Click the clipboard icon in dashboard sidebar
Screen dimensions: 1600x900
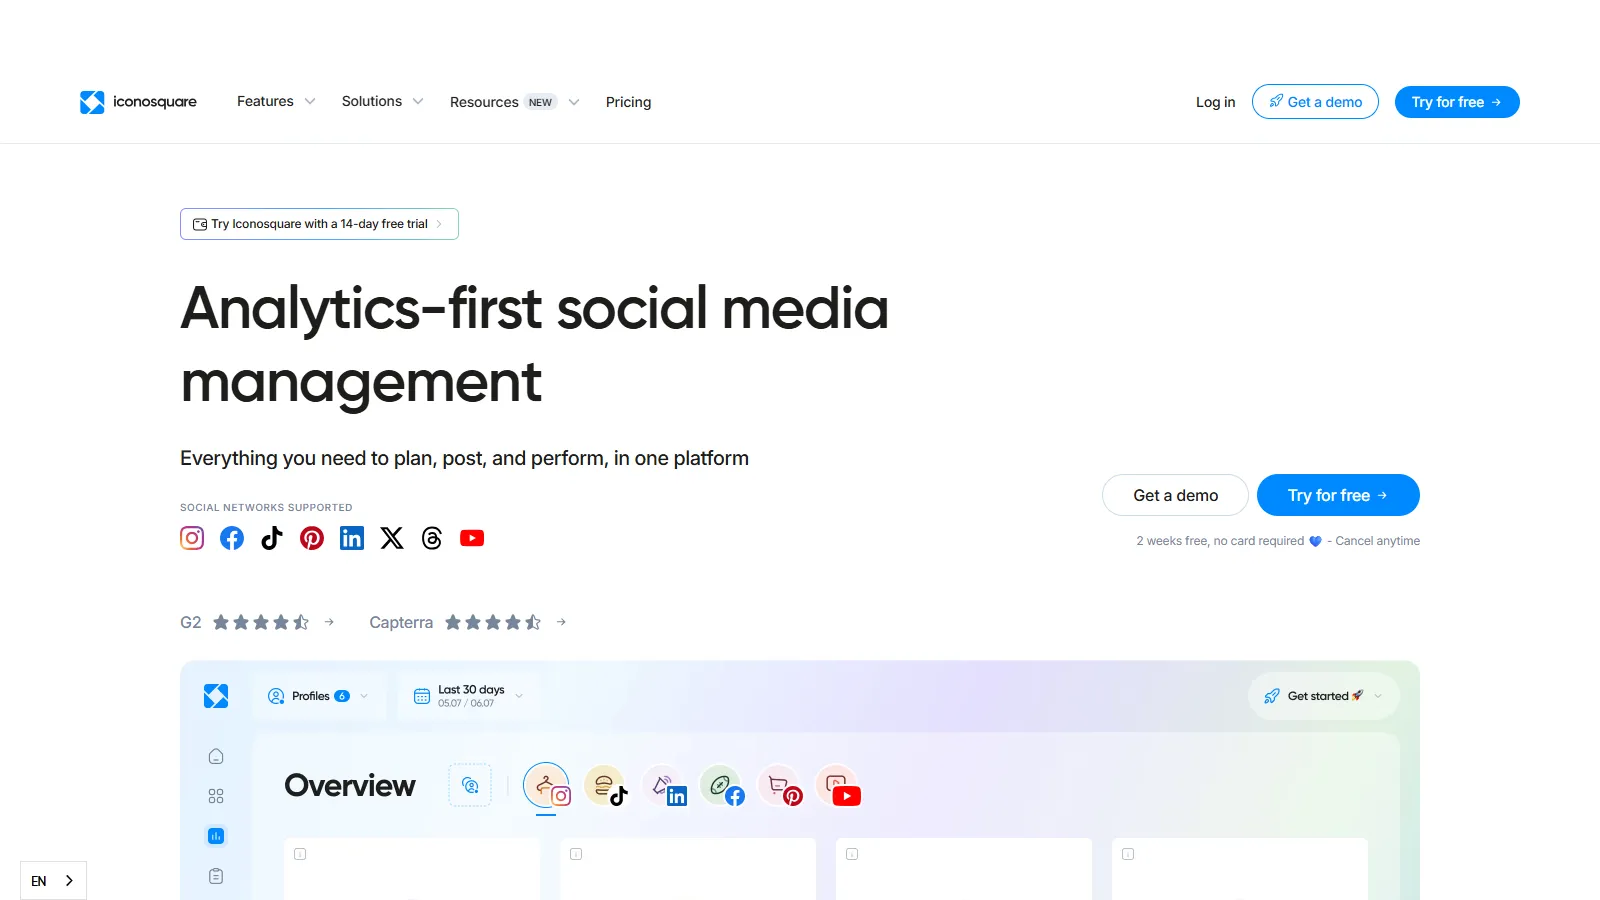pyautogui.click(x=216, y=875)
